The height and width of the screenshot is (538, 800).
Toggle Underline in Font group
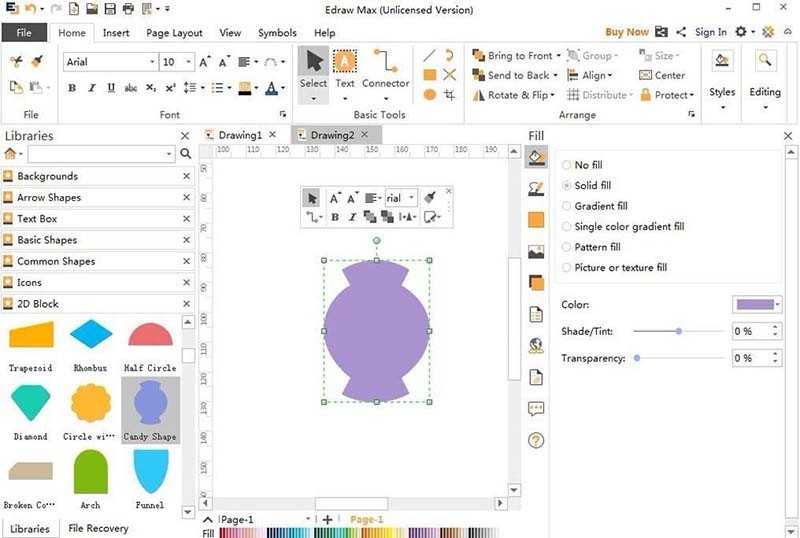coord(111,88)
